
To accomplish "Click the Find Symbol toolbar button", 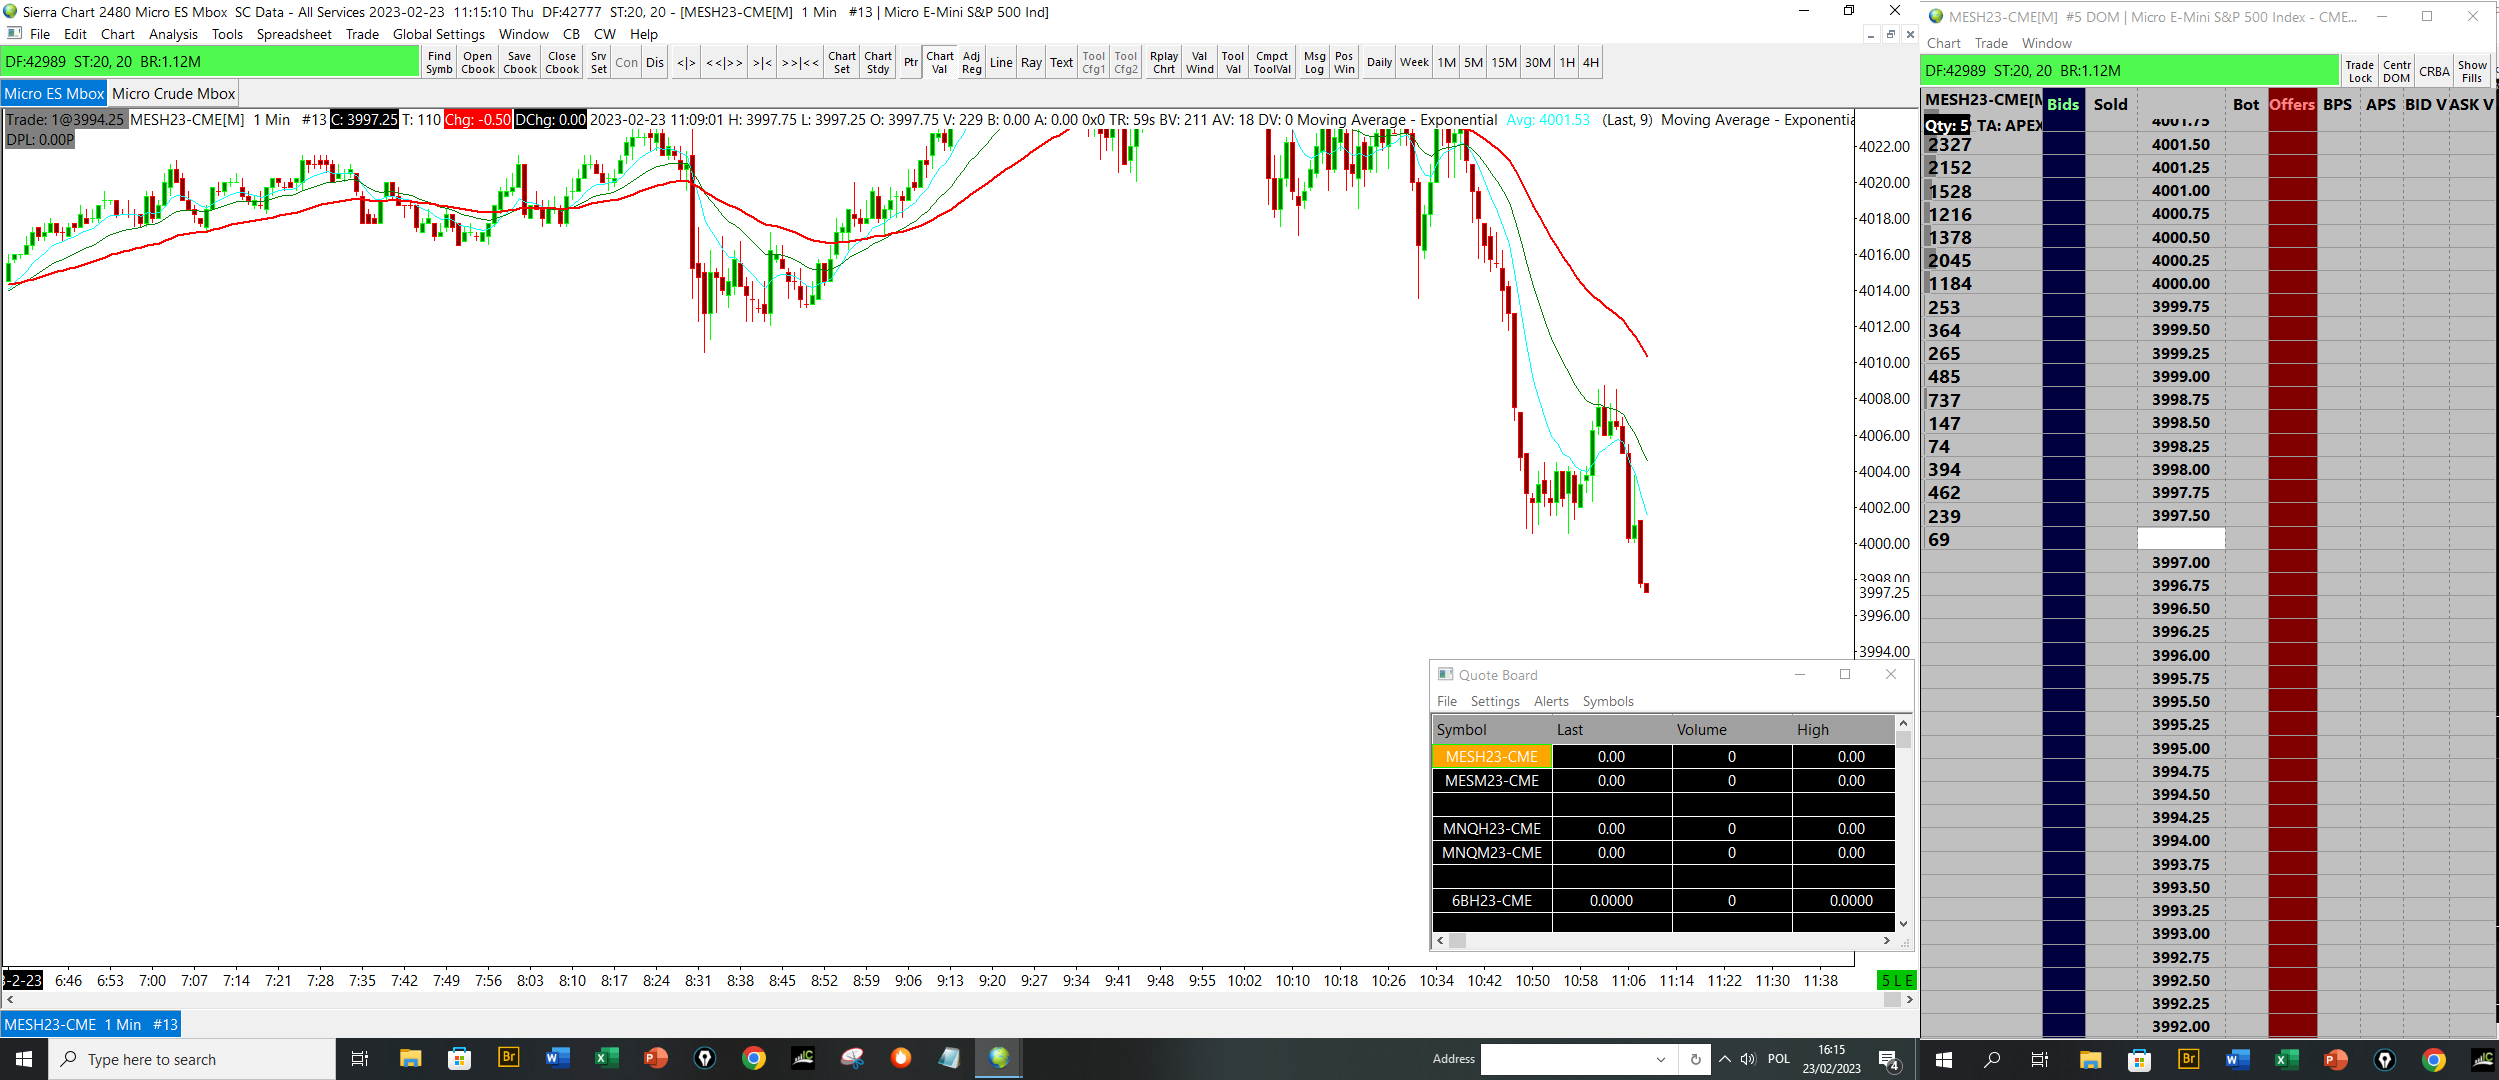I will 439,62.
